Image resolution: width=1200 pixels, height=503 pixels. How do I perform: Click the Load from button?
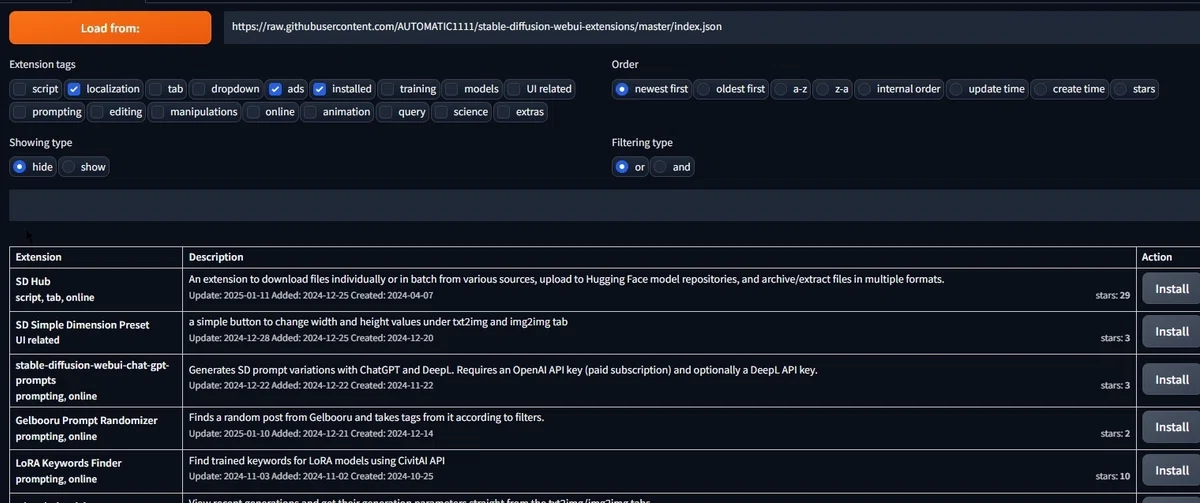point(110,27)
